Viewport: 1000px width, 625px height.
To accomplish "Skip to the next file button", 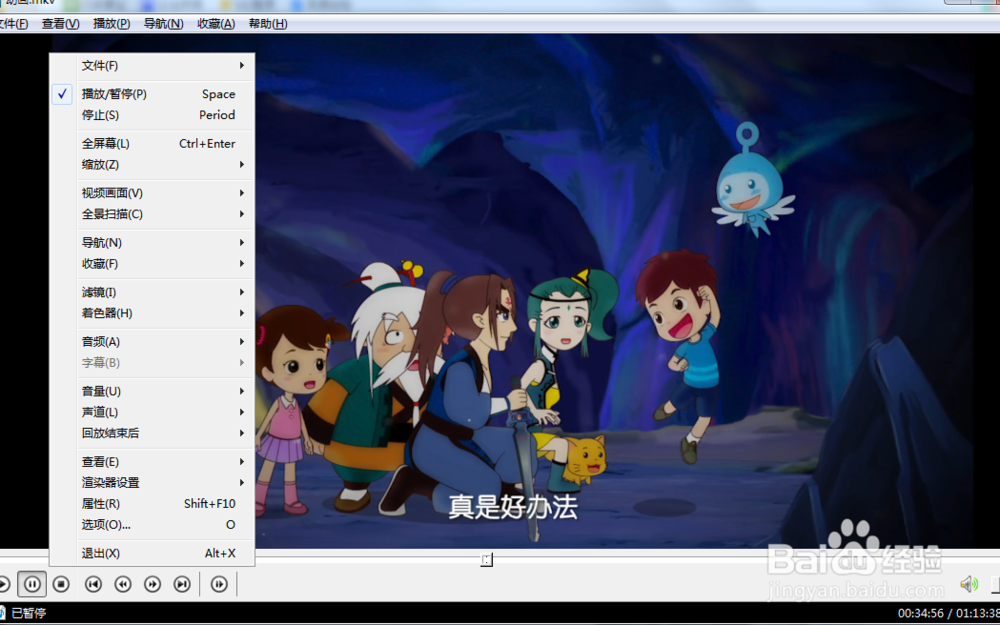I will (182, 584).
